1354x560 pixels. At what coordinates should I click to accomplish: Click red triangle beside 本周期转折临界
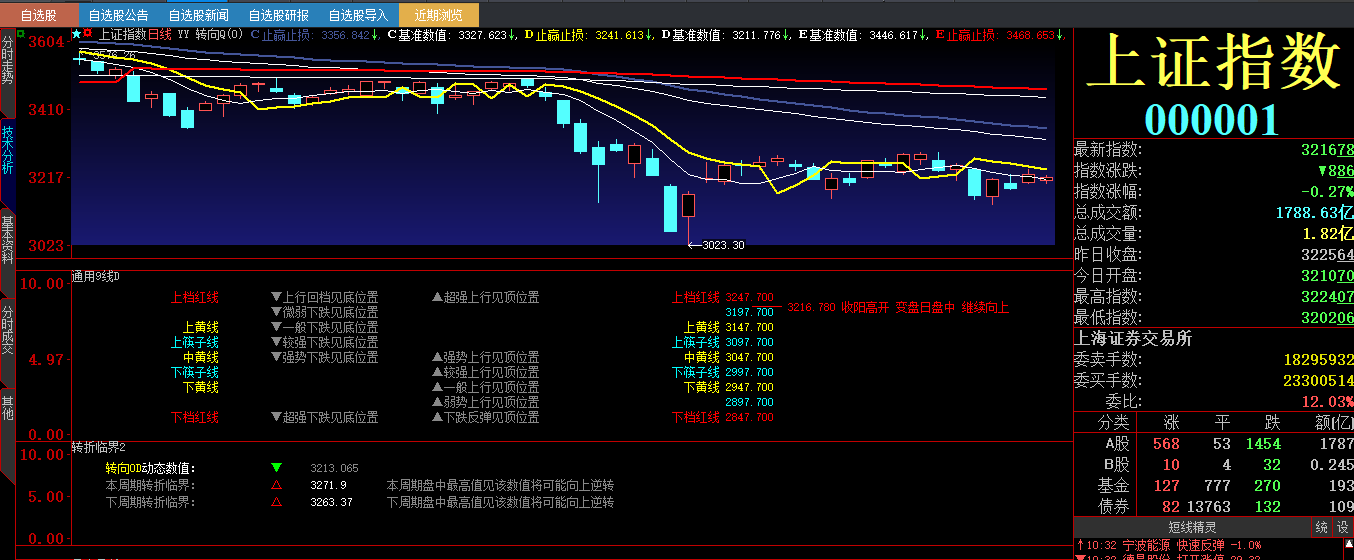277,485
